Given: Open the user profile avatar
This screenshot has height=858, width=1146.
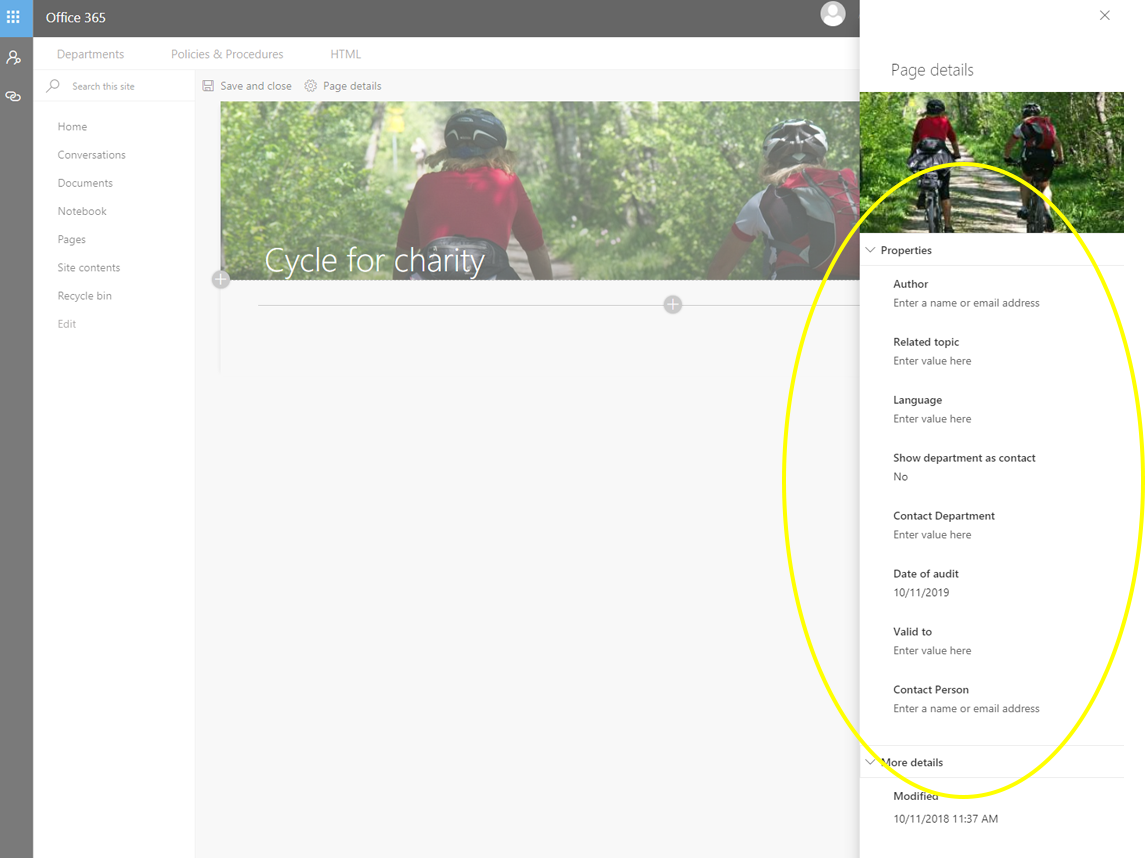Looking at the screenshot, I should point(832,14).
